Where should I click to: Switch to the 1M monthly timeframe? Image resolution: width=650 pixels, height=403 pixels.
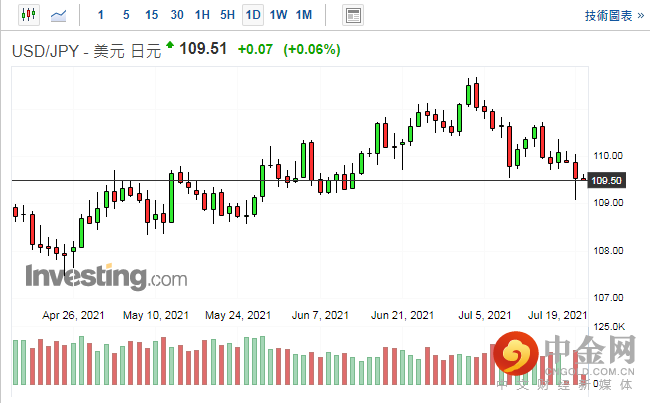pos(304,15)
